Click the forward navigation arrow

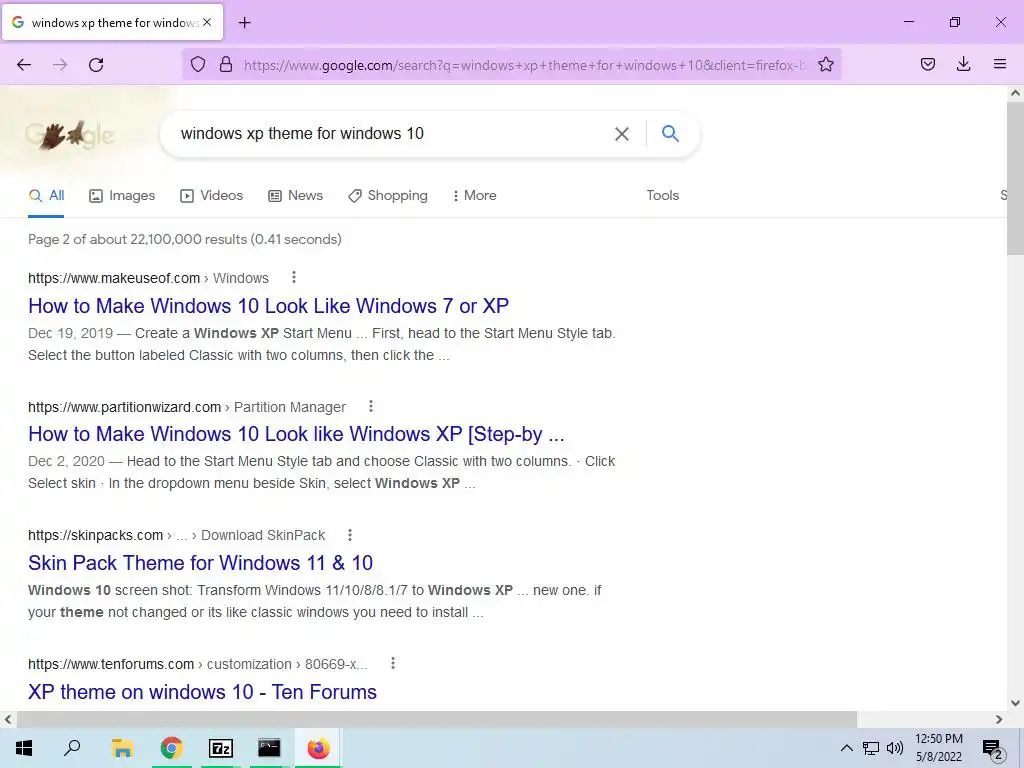coord(60,65)
